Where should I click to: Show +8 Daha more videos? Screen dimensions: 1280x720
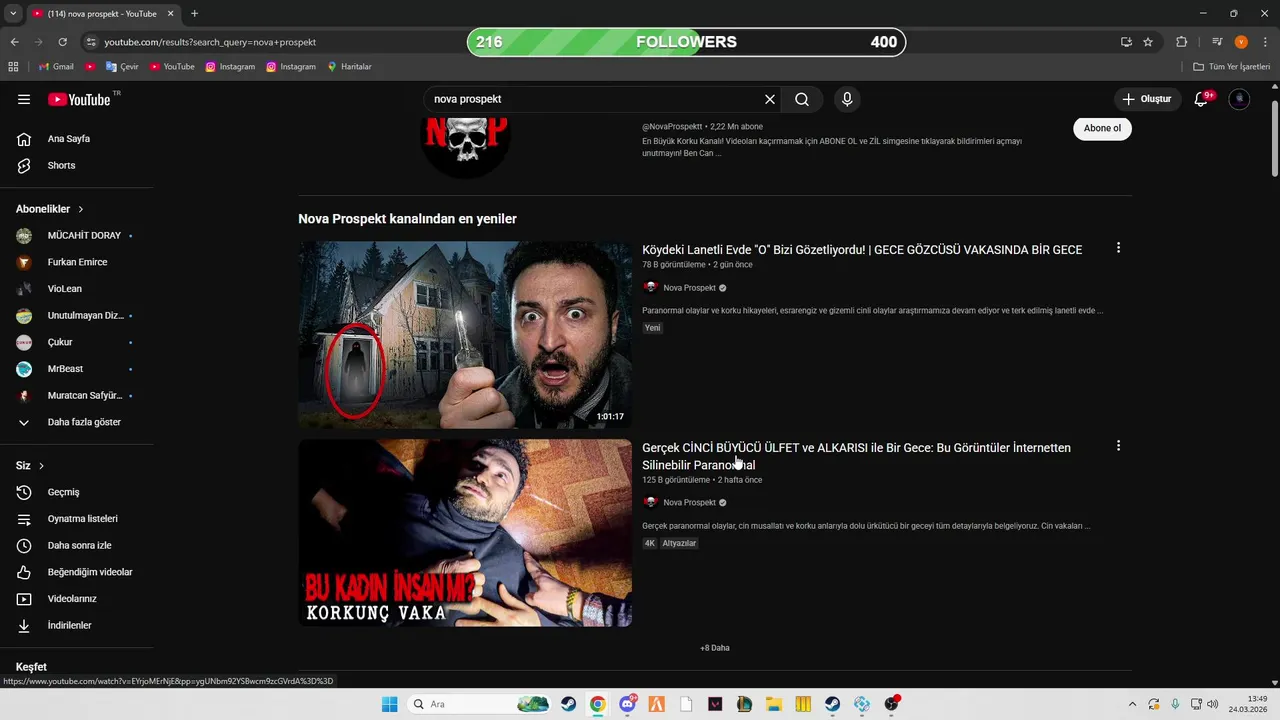point(715,648)
